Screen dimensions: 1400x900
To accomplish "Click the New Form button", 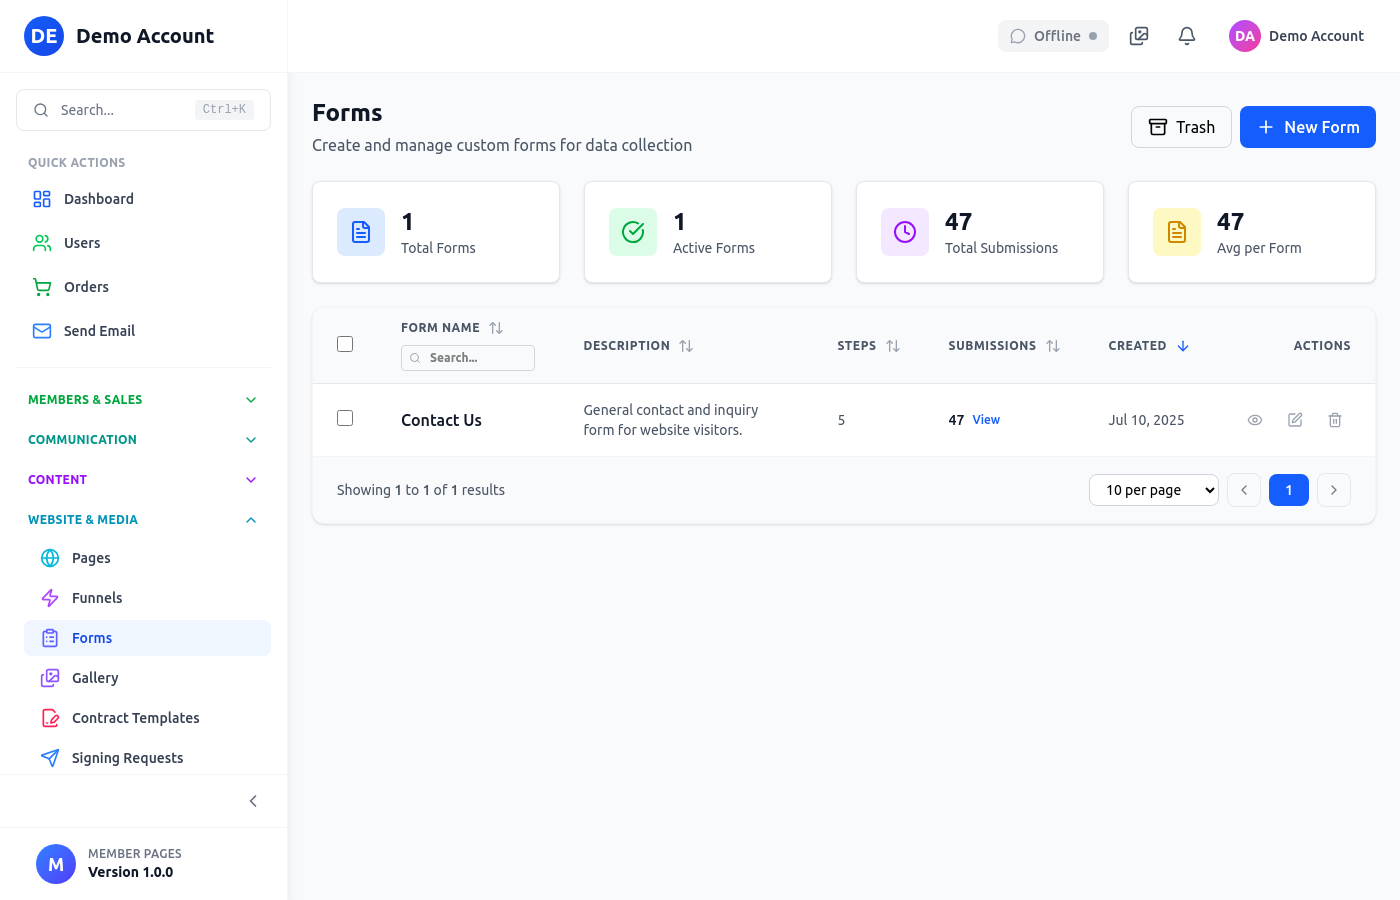I will pos(1307,127).
